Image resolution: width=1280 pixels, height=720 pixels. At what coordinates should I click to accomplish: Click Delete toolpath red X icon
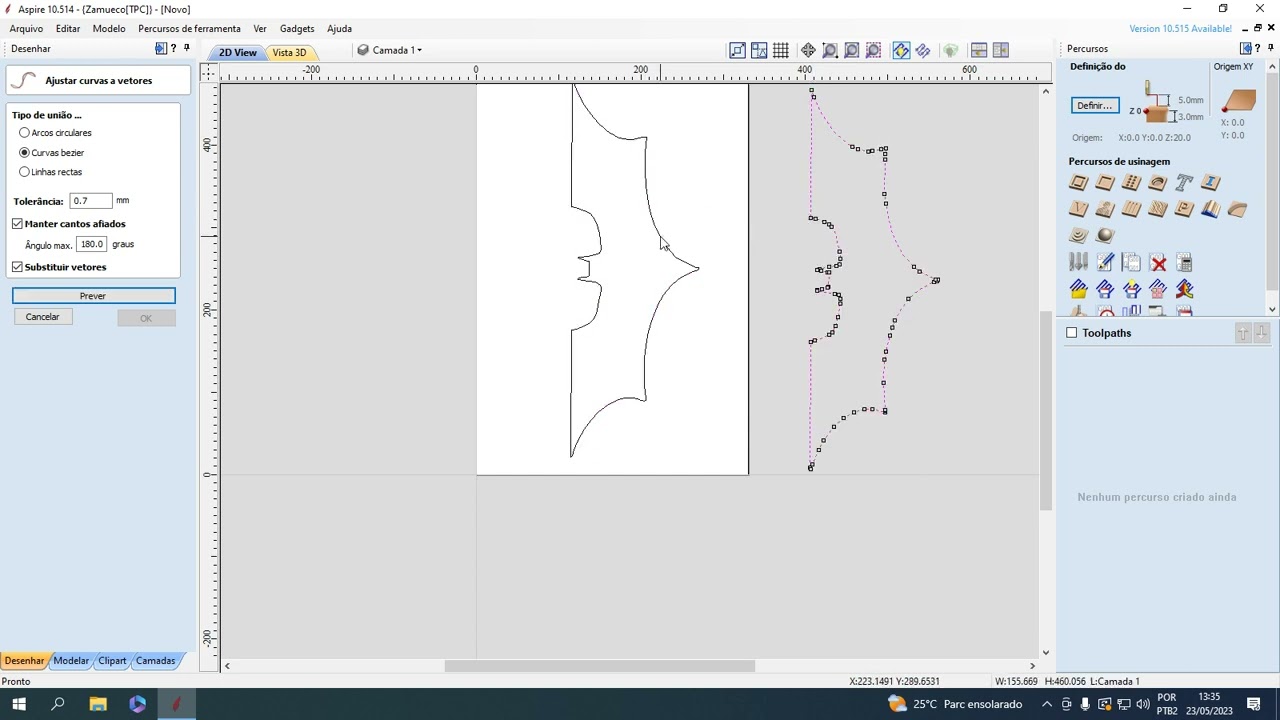pyautogui.click(x=1158, y=263)
